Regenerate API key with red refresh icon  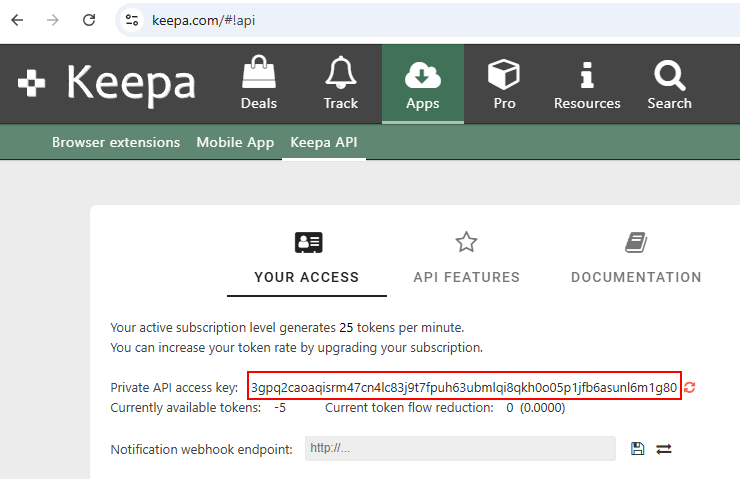[690, 387]
